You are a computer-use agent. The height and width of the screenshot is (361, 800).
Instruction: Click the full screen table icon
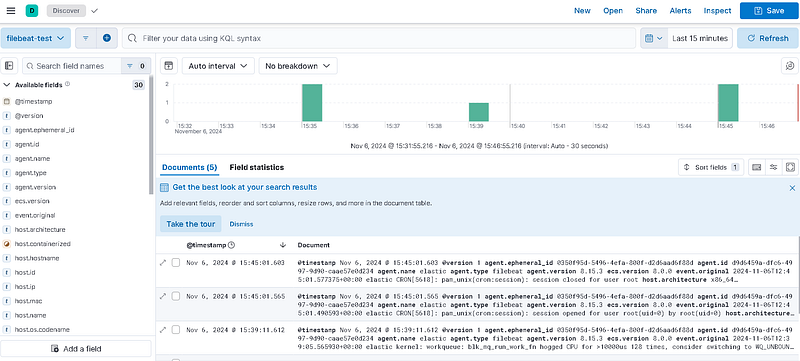coord(790,167)
